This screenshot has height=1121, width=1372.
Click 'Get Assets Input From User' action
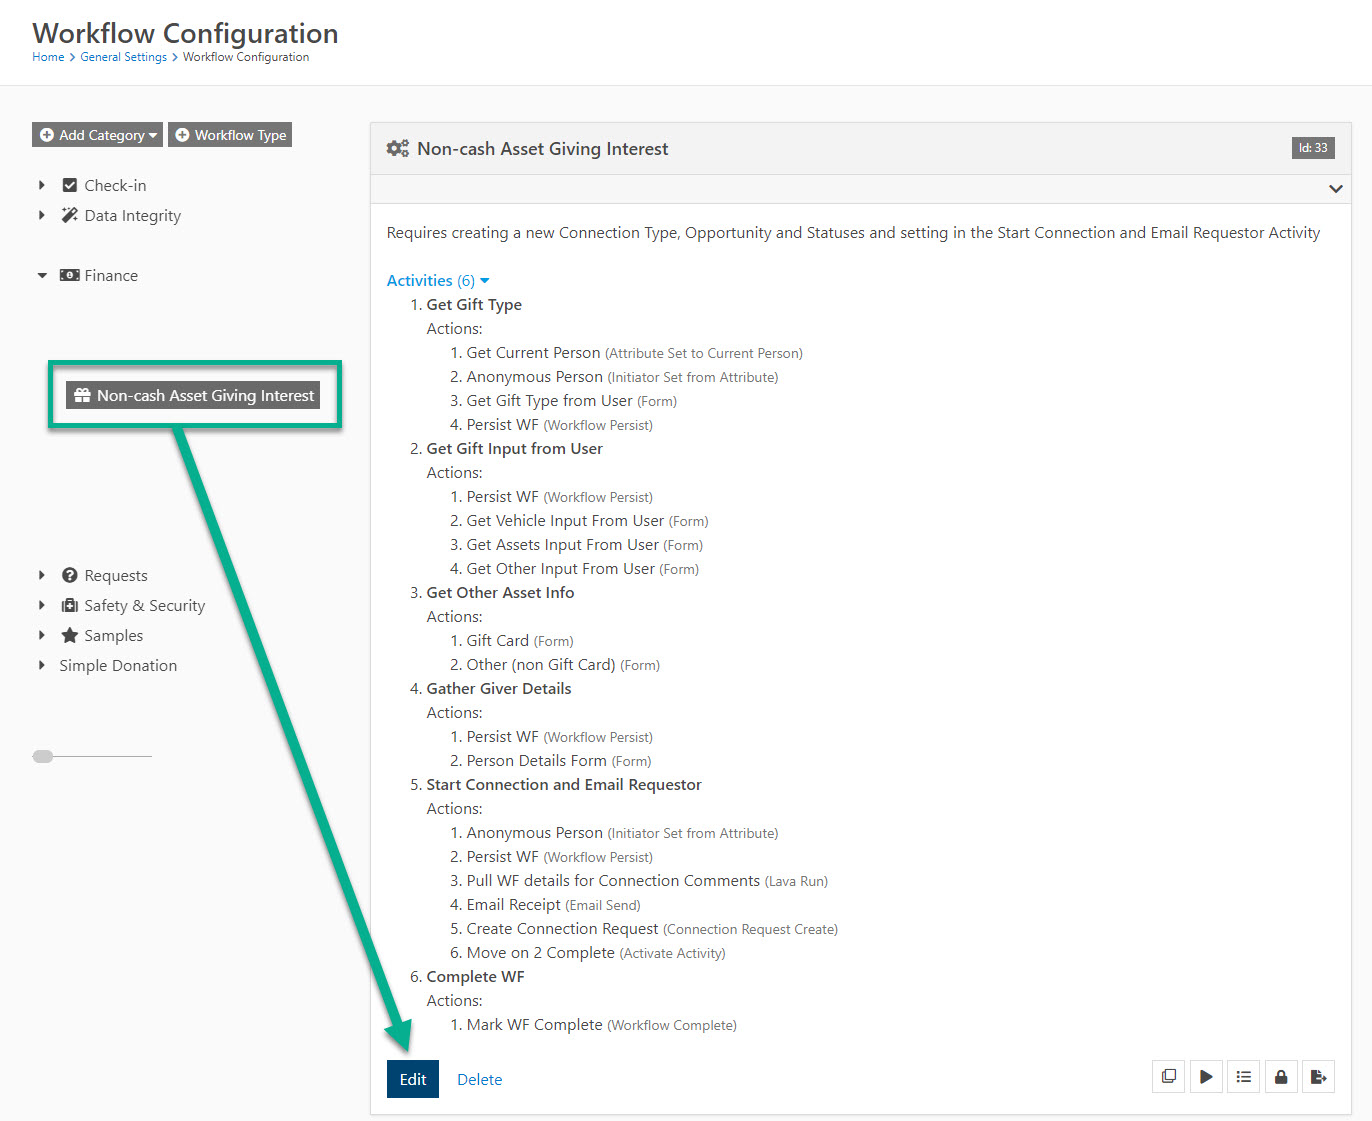pos(563,545)
